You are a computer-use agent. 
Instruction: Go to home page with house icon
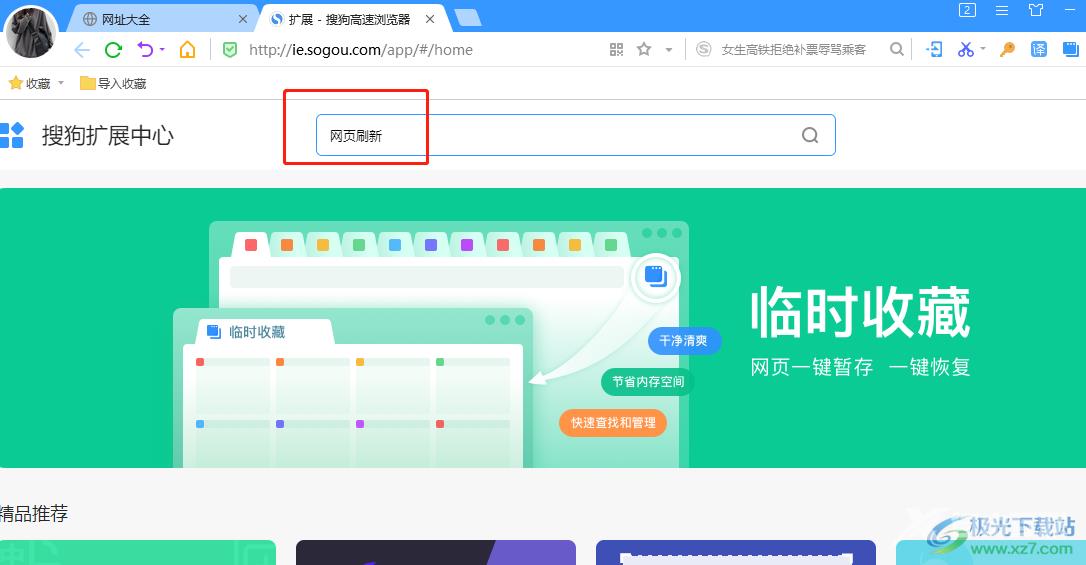(x=187, y=49)
